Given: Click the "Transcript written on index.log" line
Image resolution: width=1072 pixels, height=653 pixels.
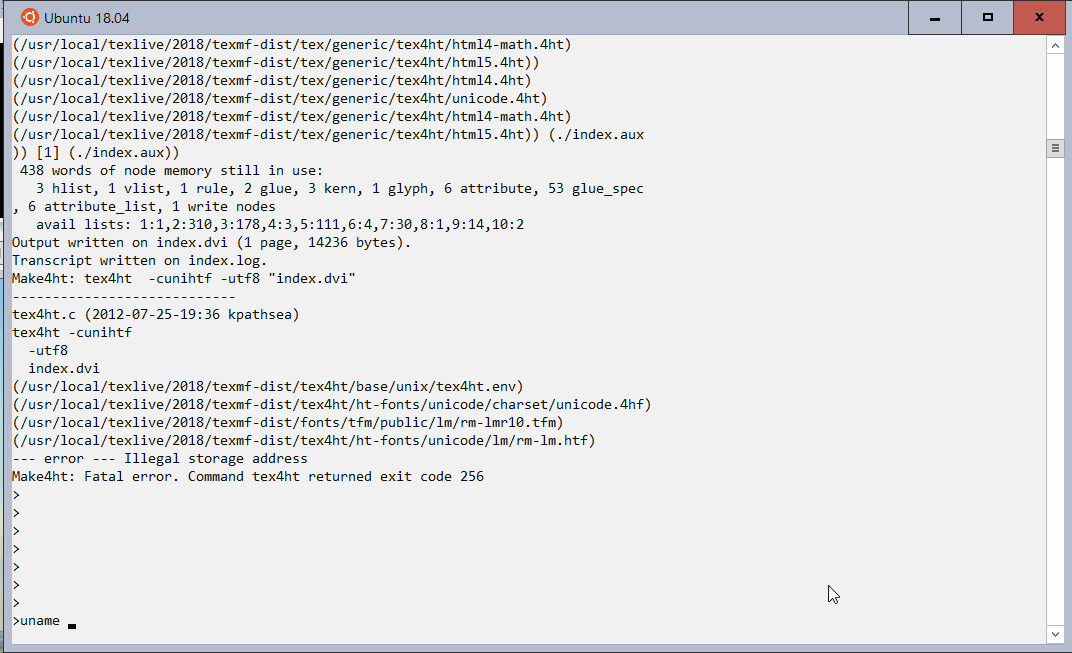Looking at the screenshot, I should point(139,261).
